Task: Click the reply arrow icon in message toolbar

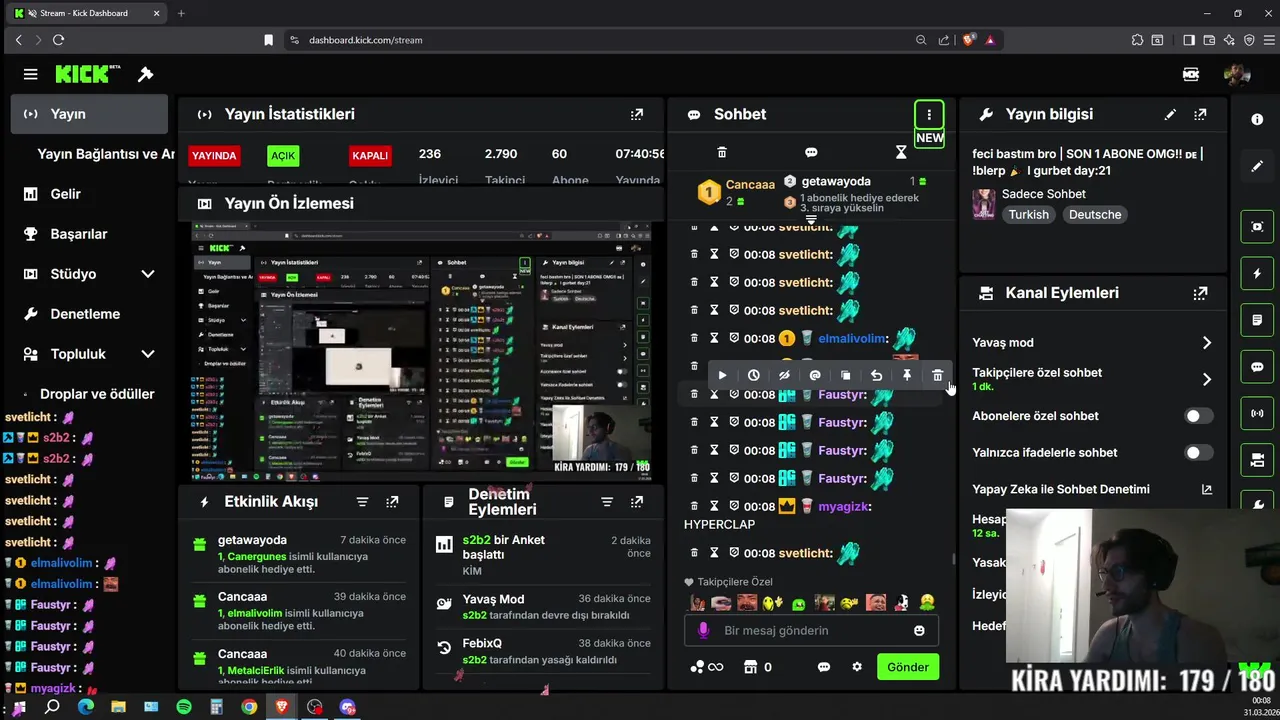Action: [x=876, y=375]
